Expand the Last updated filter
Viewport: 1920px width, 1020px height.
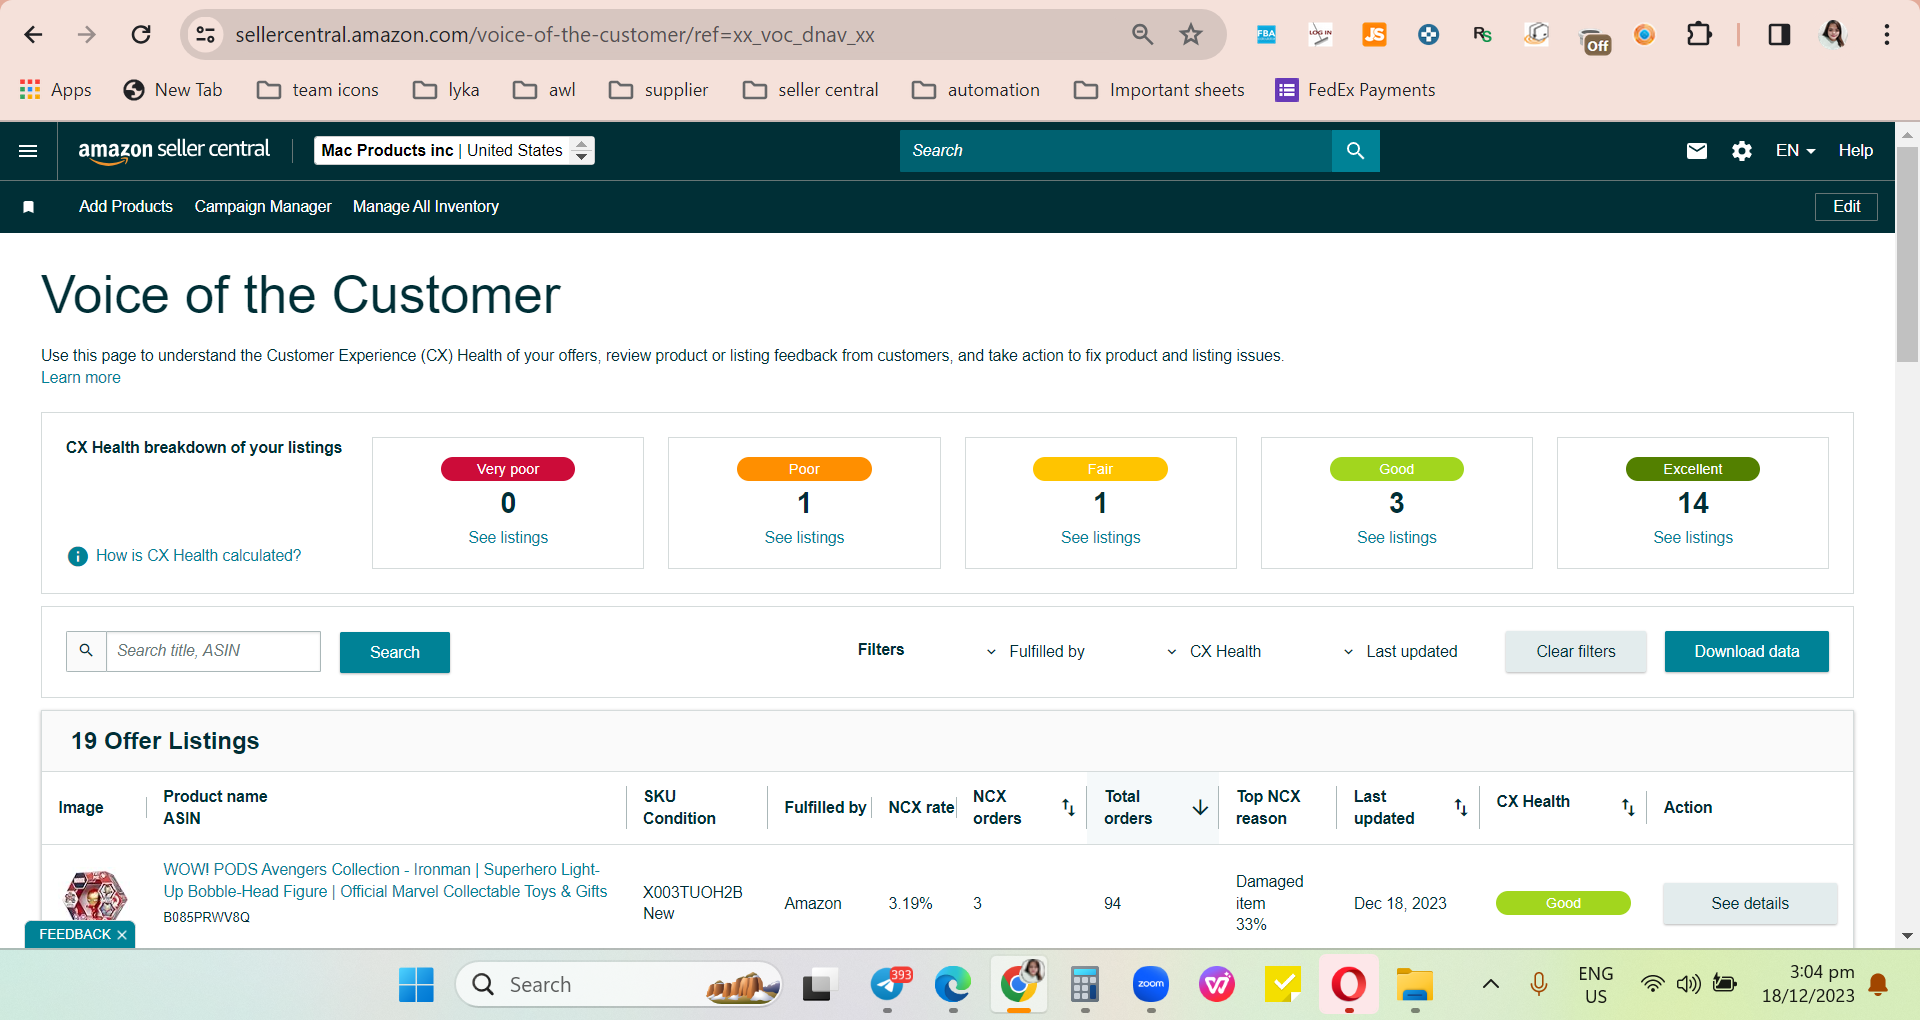coord(1399,652)
